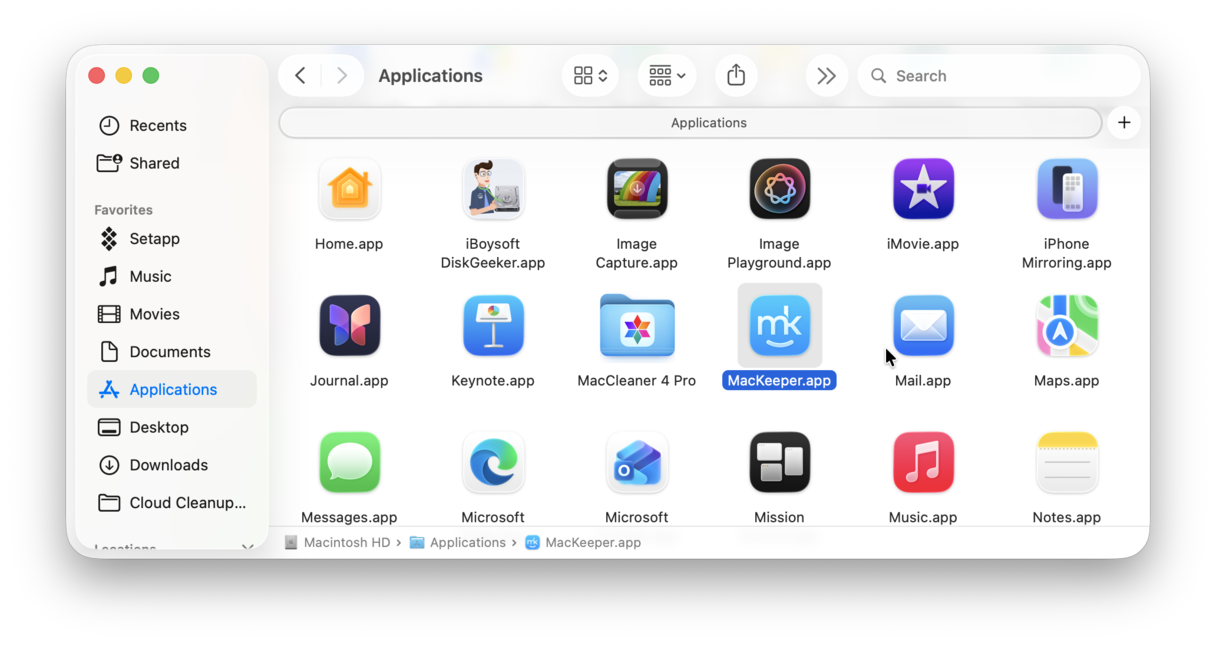Go forward with the right chevron
The height and width of the screenshot is (646, 1216).
pos(342,75)
